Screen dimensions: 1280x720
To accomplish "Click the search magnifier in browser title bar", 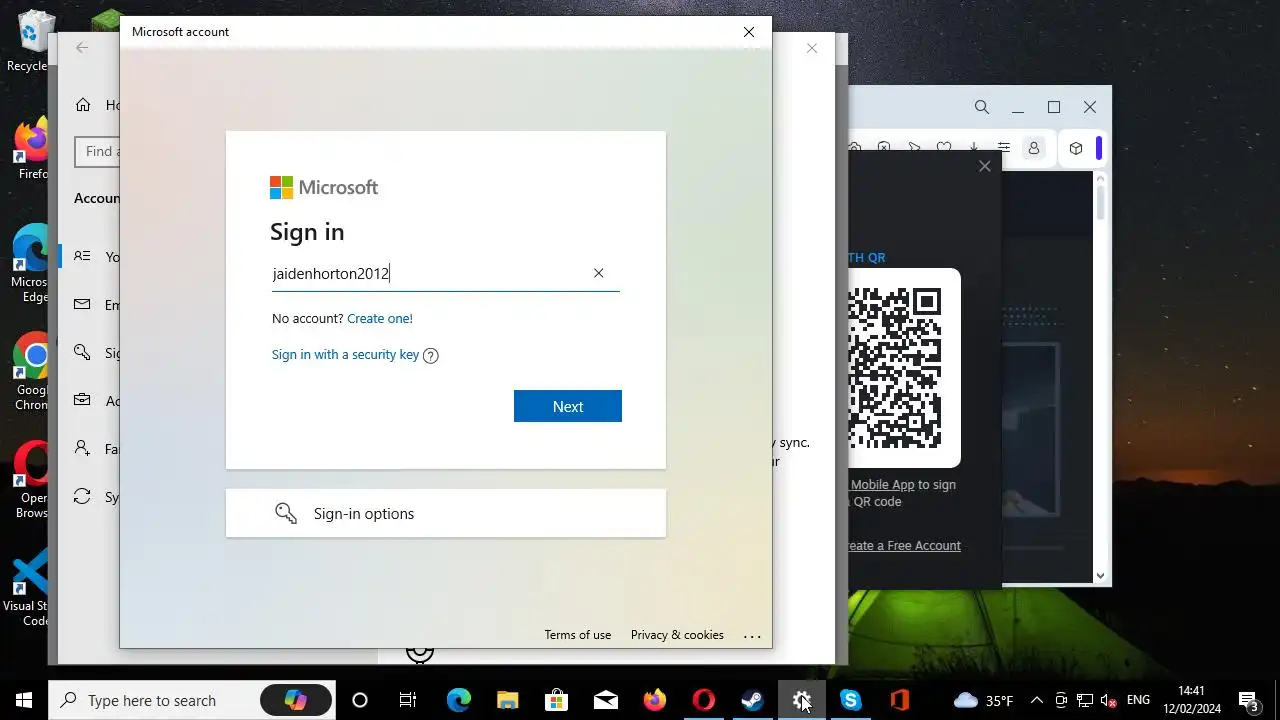I will tap(982, 107).
